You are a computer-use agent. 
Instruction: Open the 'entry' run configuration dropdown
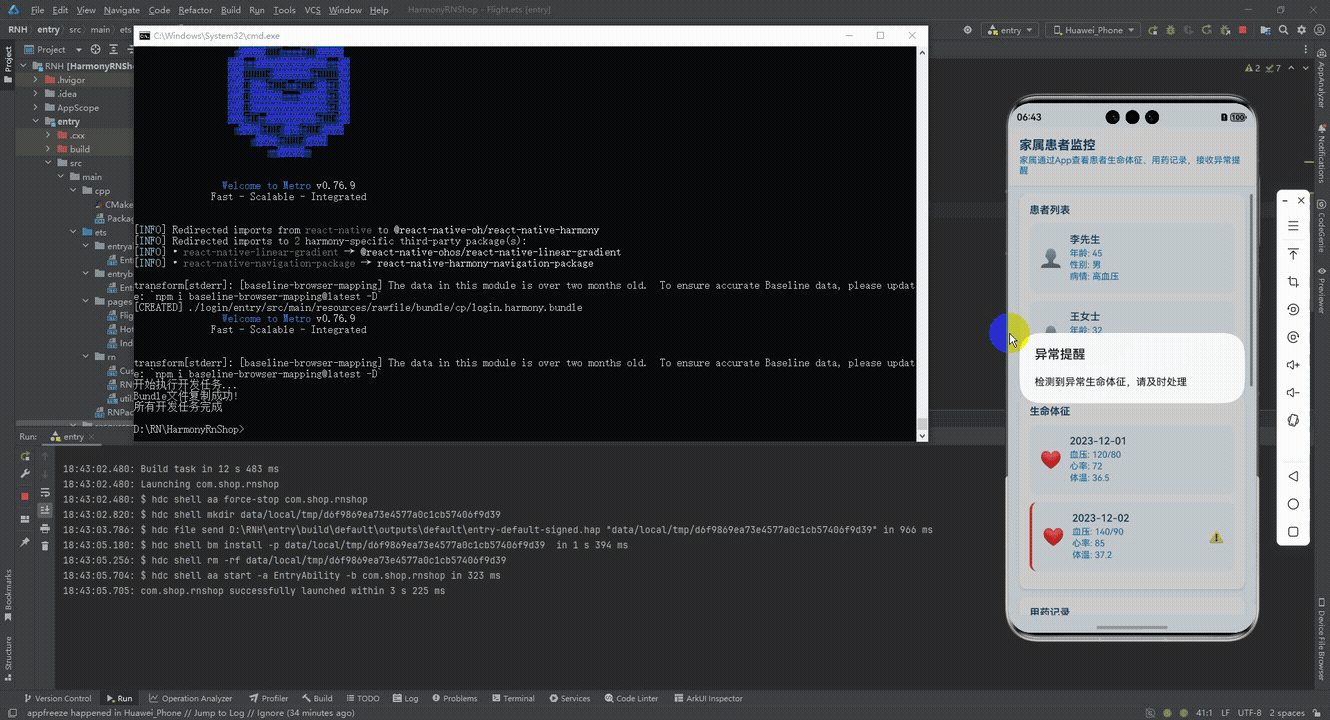tap(1010, 30)
